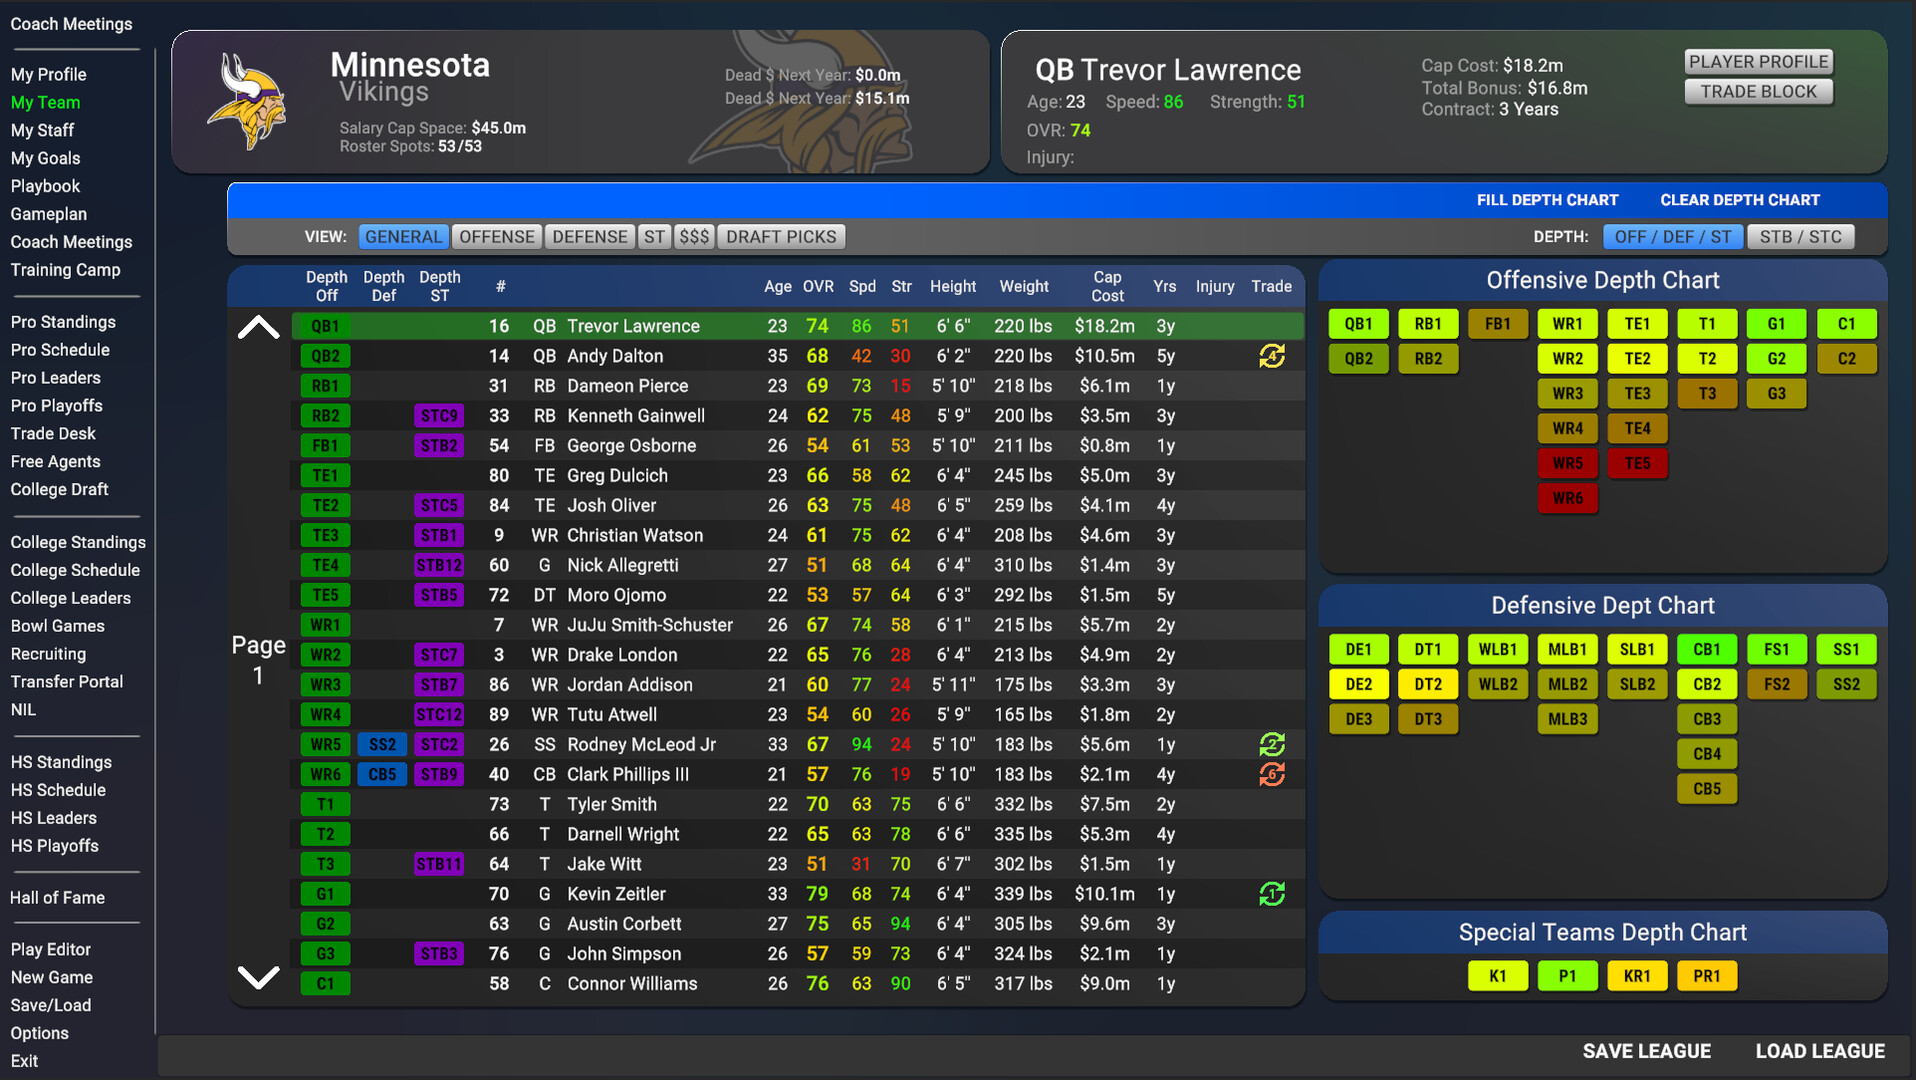Click the up arrow to page roster up
The image size is (1916, 1080).
click(258, 327)
